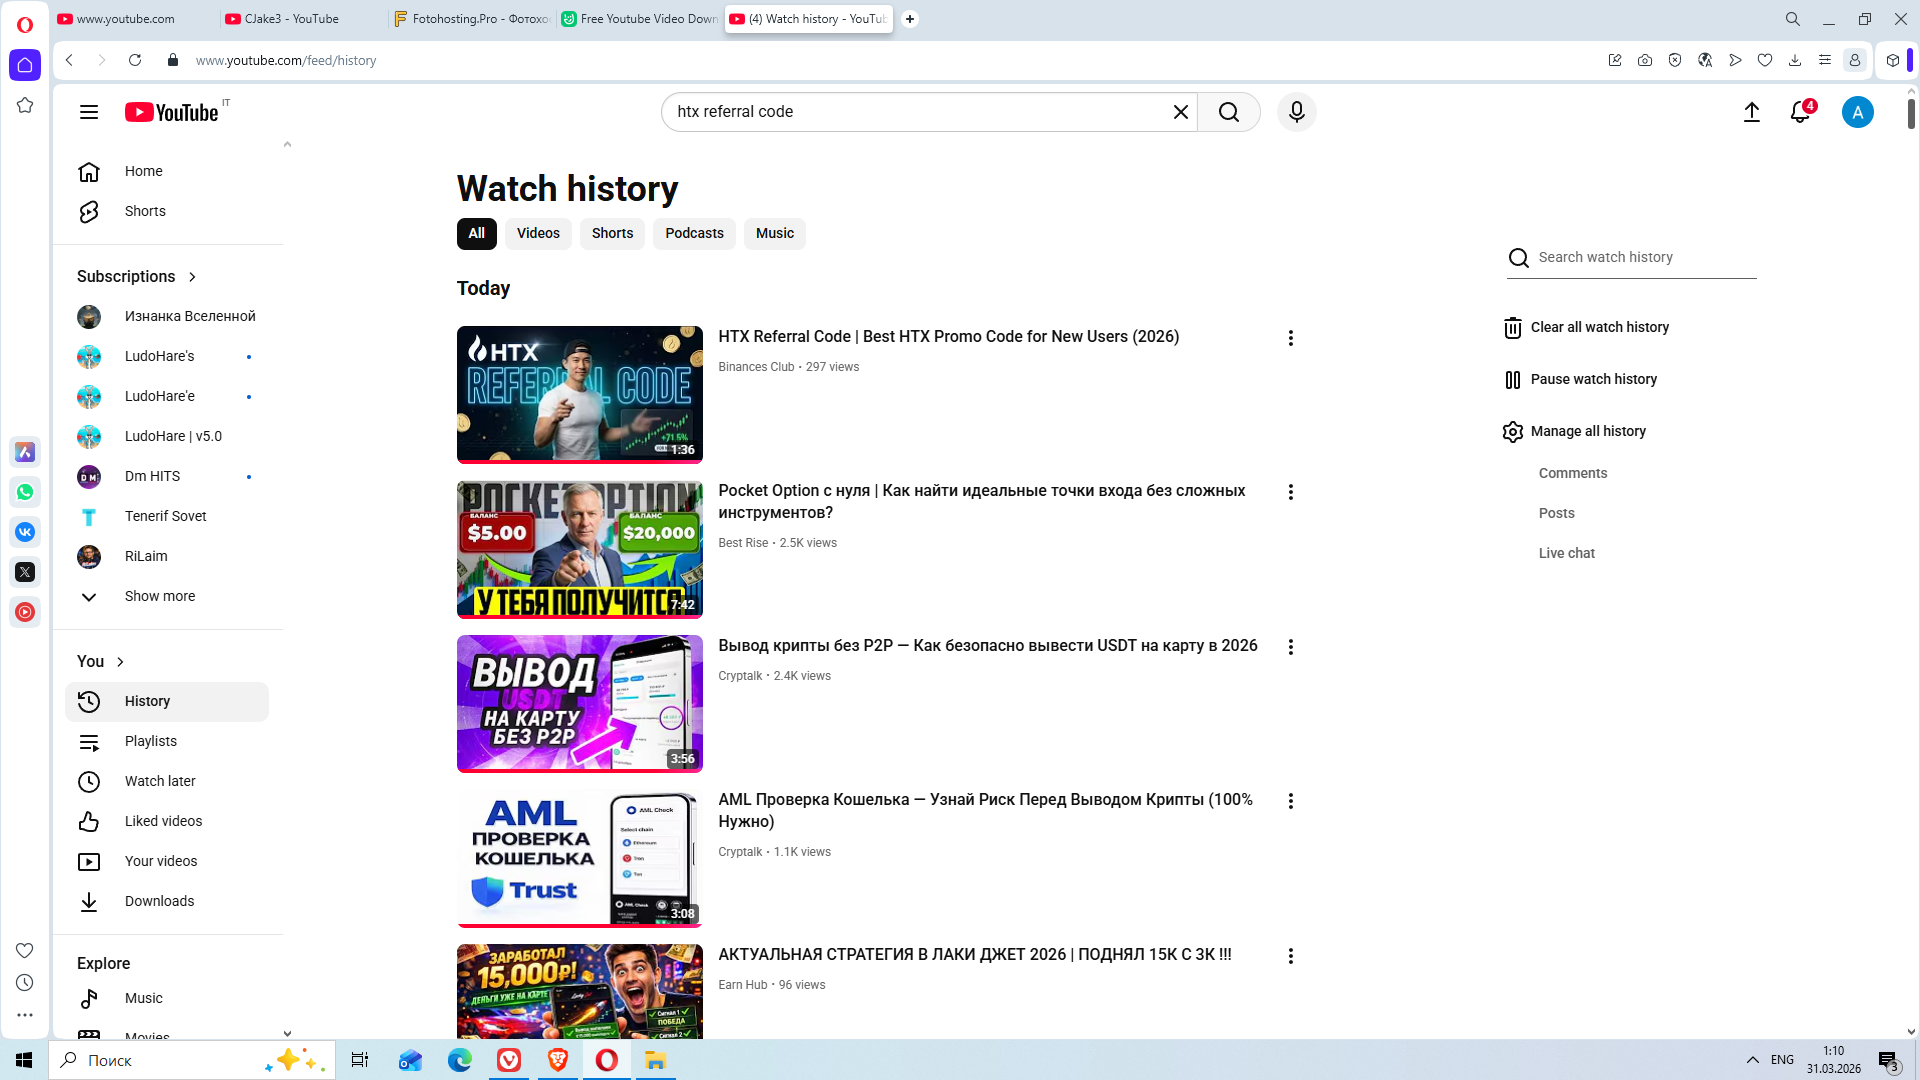Image resolution: width=1920 pixels, height=1080 pixels.
Task: Click the voice search microphone icon
Action: point(1296,112)
